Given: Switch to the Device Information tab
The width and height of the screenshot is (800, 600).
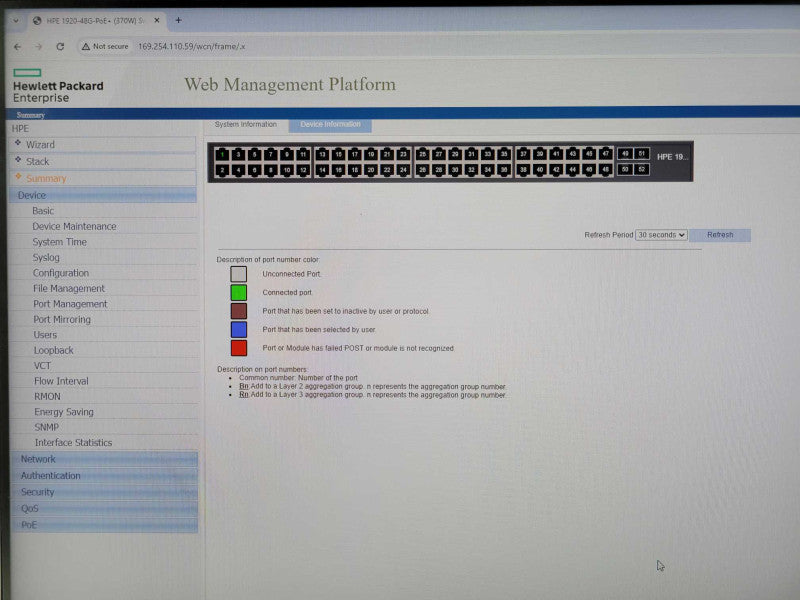Looking at the screenshot, I should pyautogui.click(x=330, y=124).
